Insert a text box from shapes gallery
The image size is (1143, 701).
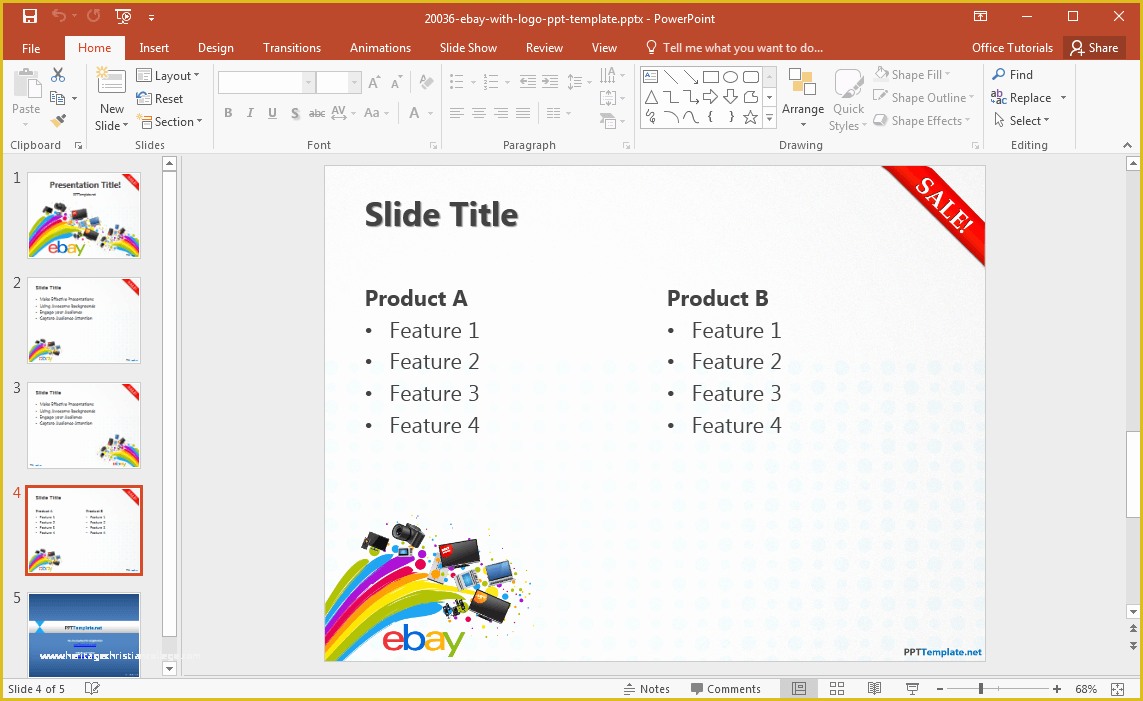651,77
